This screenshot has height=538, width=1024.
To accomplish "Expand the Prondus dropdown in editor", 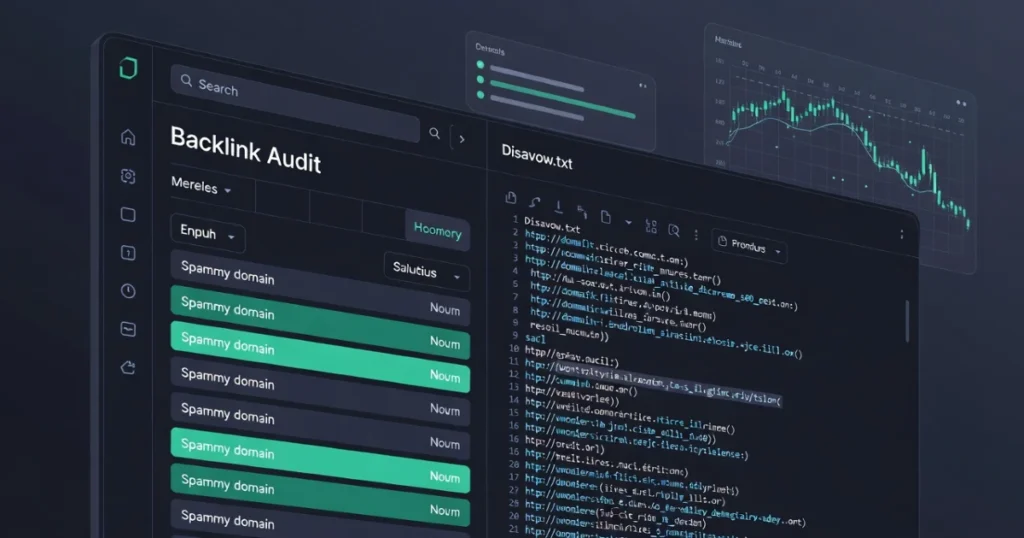I will click(749, 245).
